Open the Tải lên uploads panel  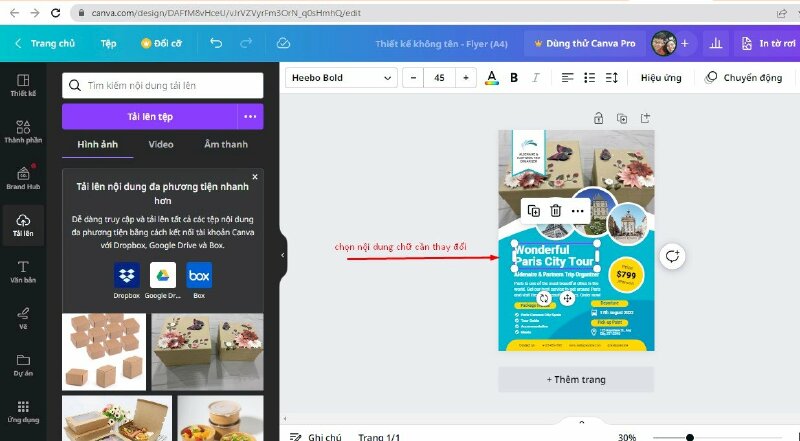(x=23, y=225)
